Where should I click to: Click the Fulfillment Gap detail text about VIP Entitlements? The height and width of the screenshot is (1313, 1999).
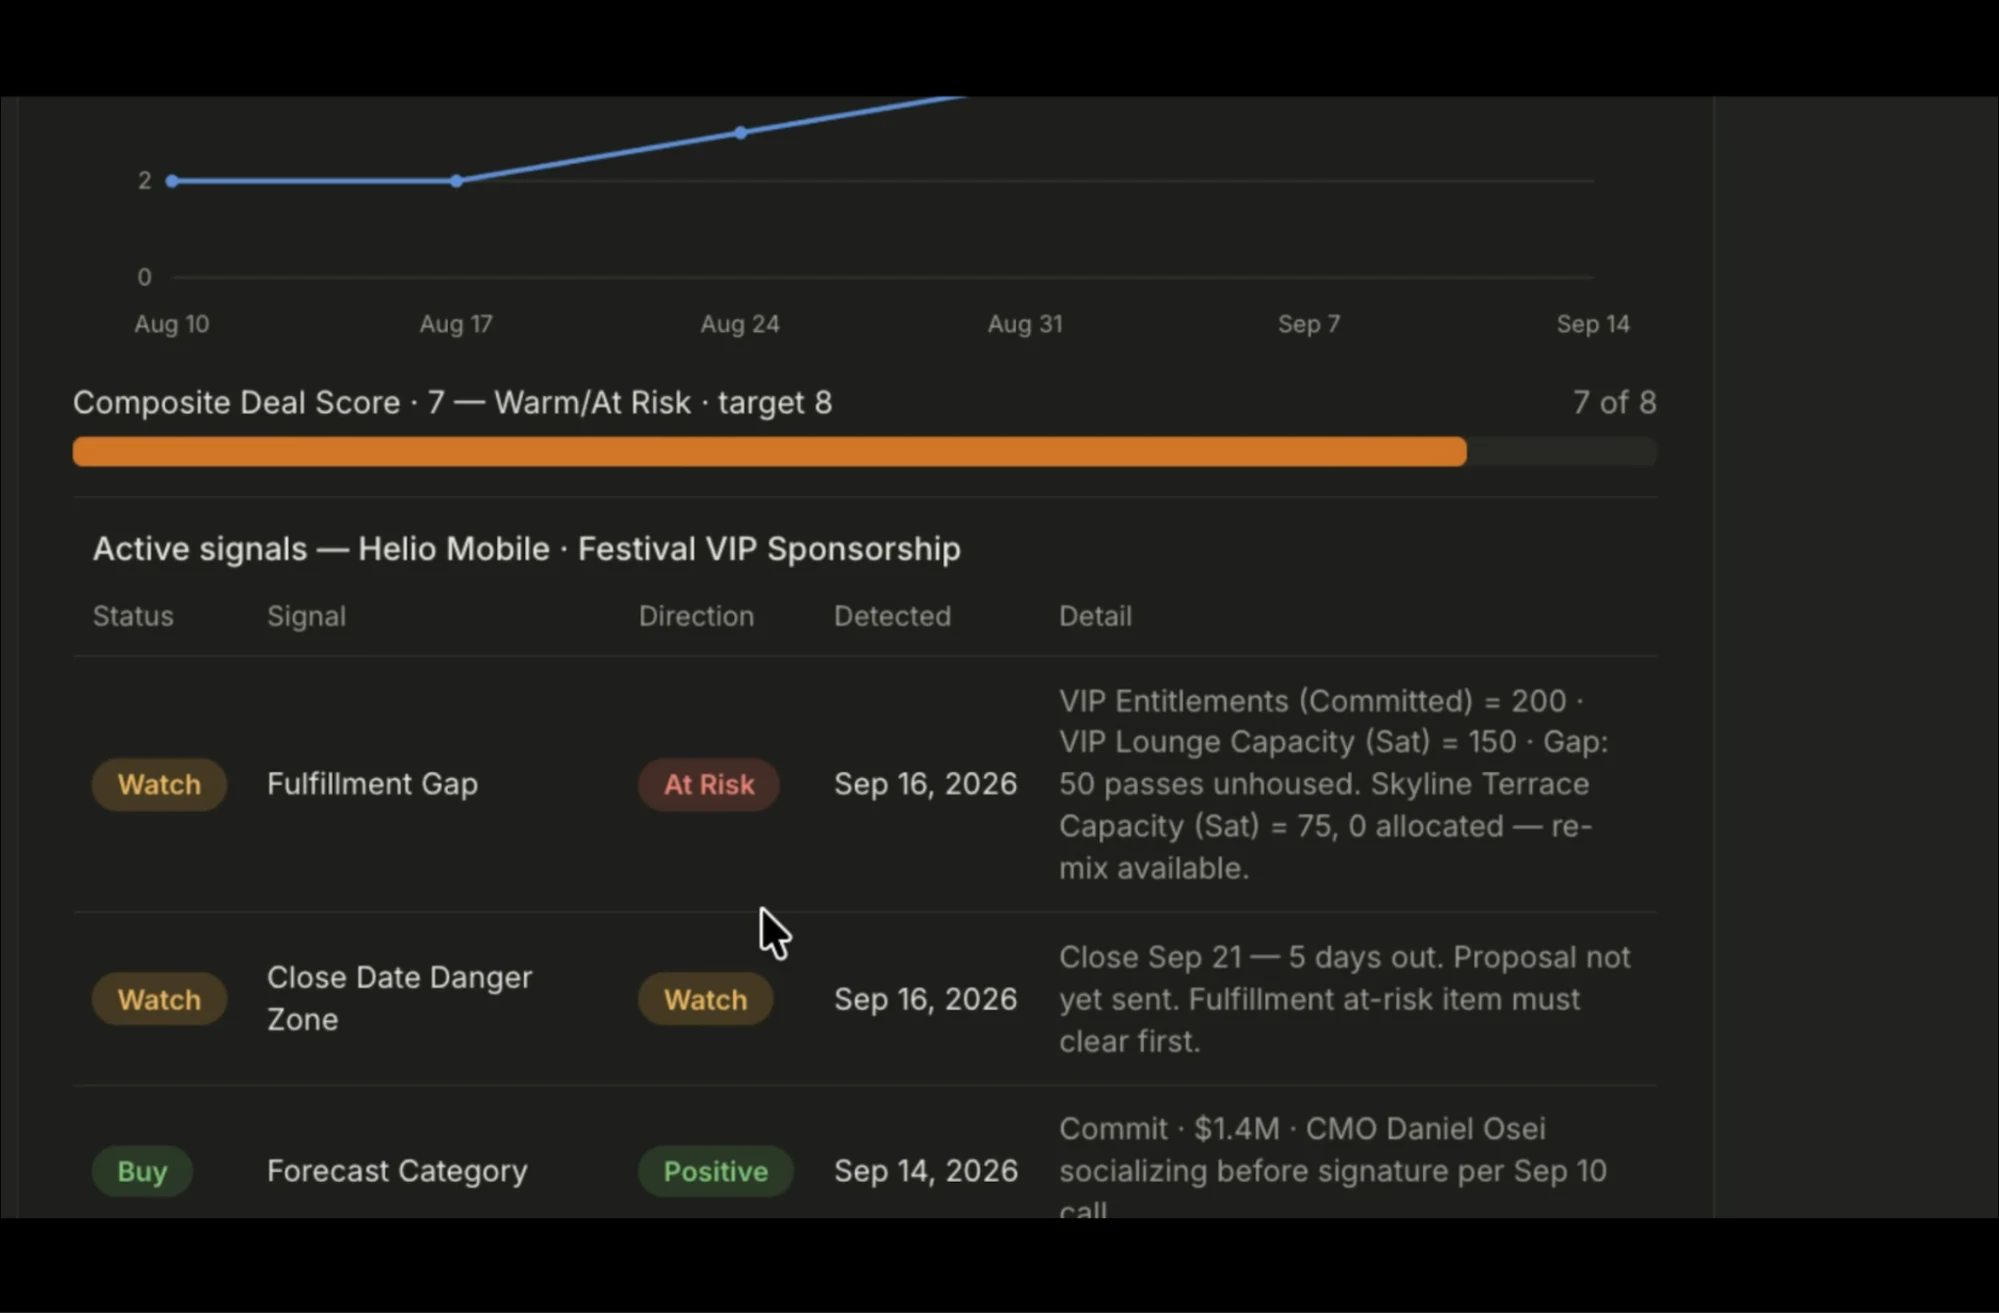point(1334,784)
